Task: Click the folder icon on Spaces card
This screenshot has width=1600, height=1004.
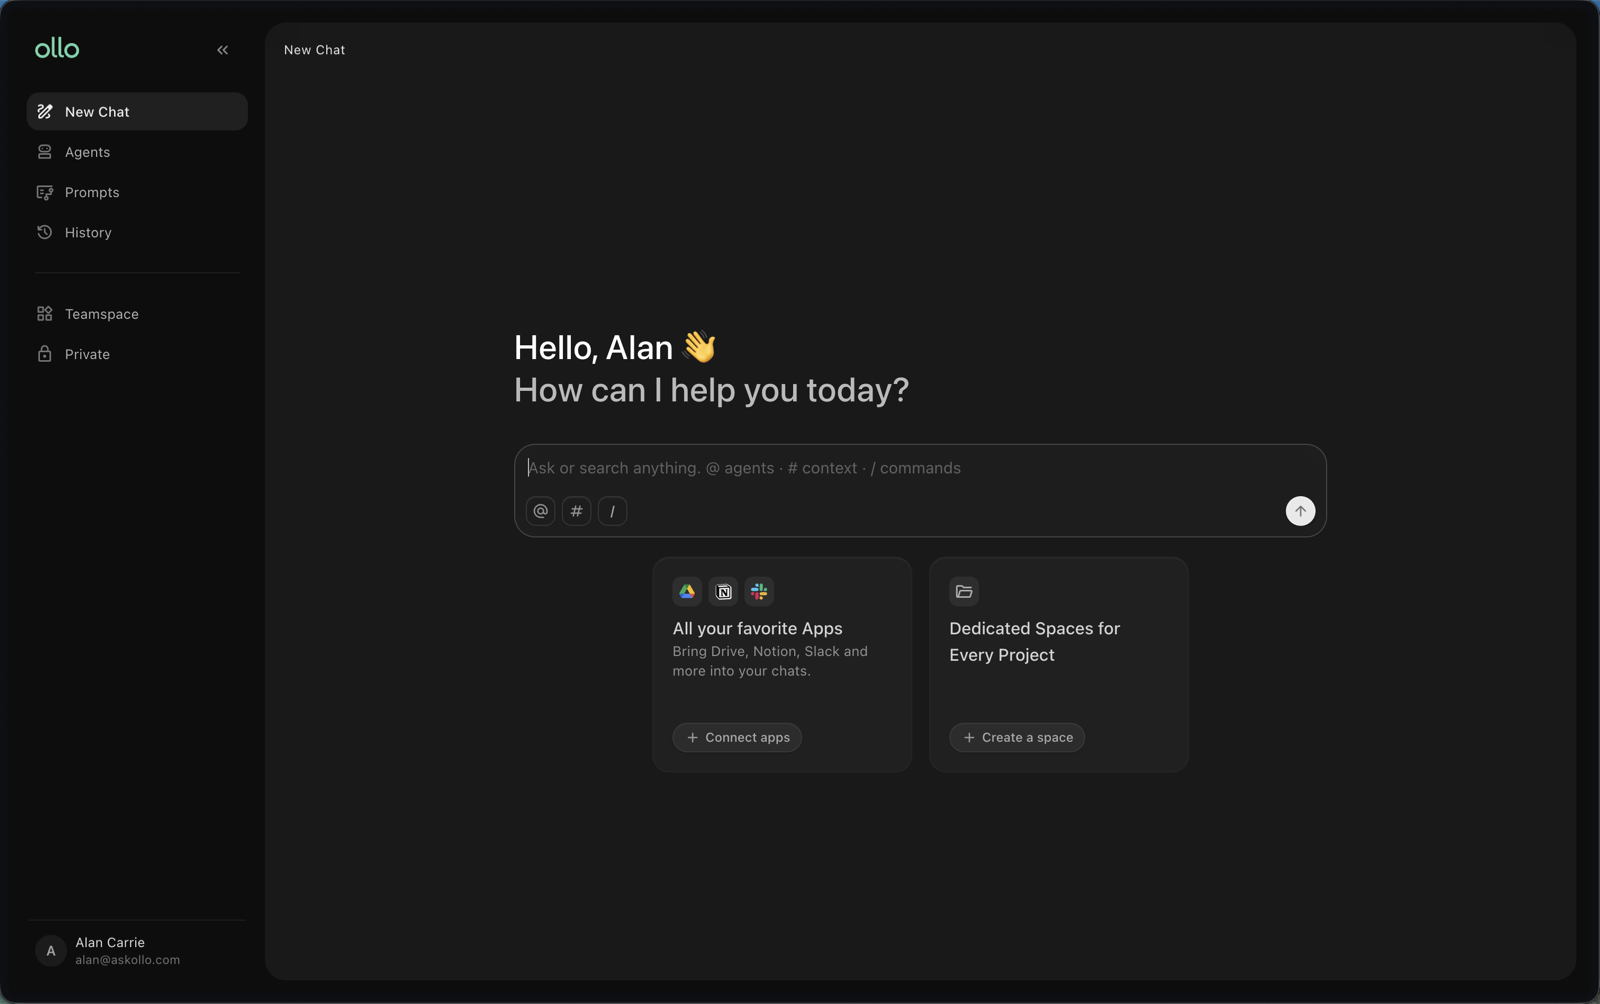Action: [x=964, y=592]
